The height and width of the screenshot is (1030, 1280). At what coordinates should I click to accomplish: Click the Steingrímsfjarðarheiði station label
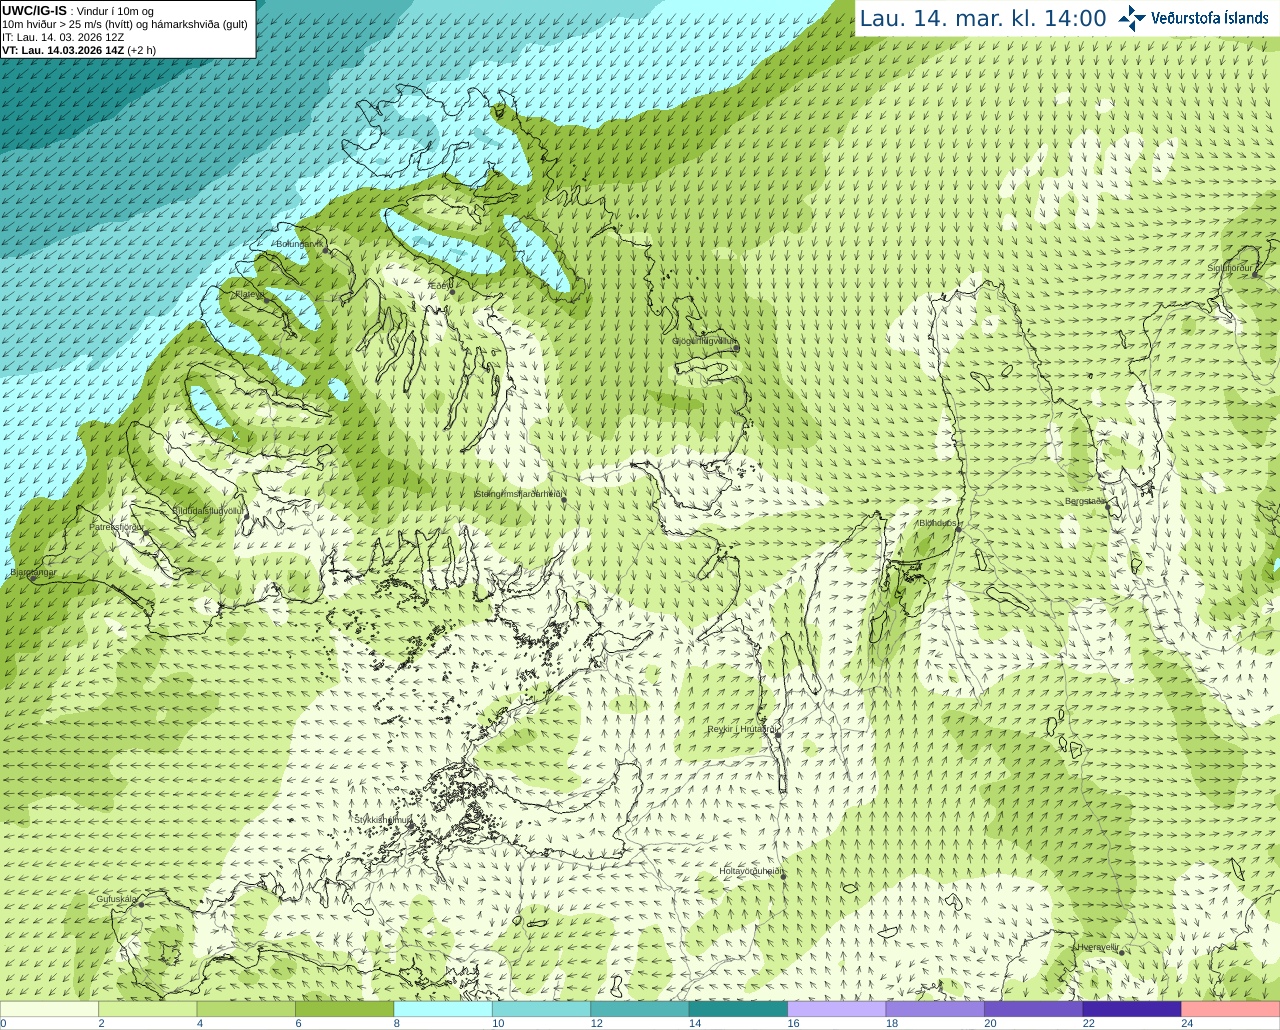click(x=520, y=493)
